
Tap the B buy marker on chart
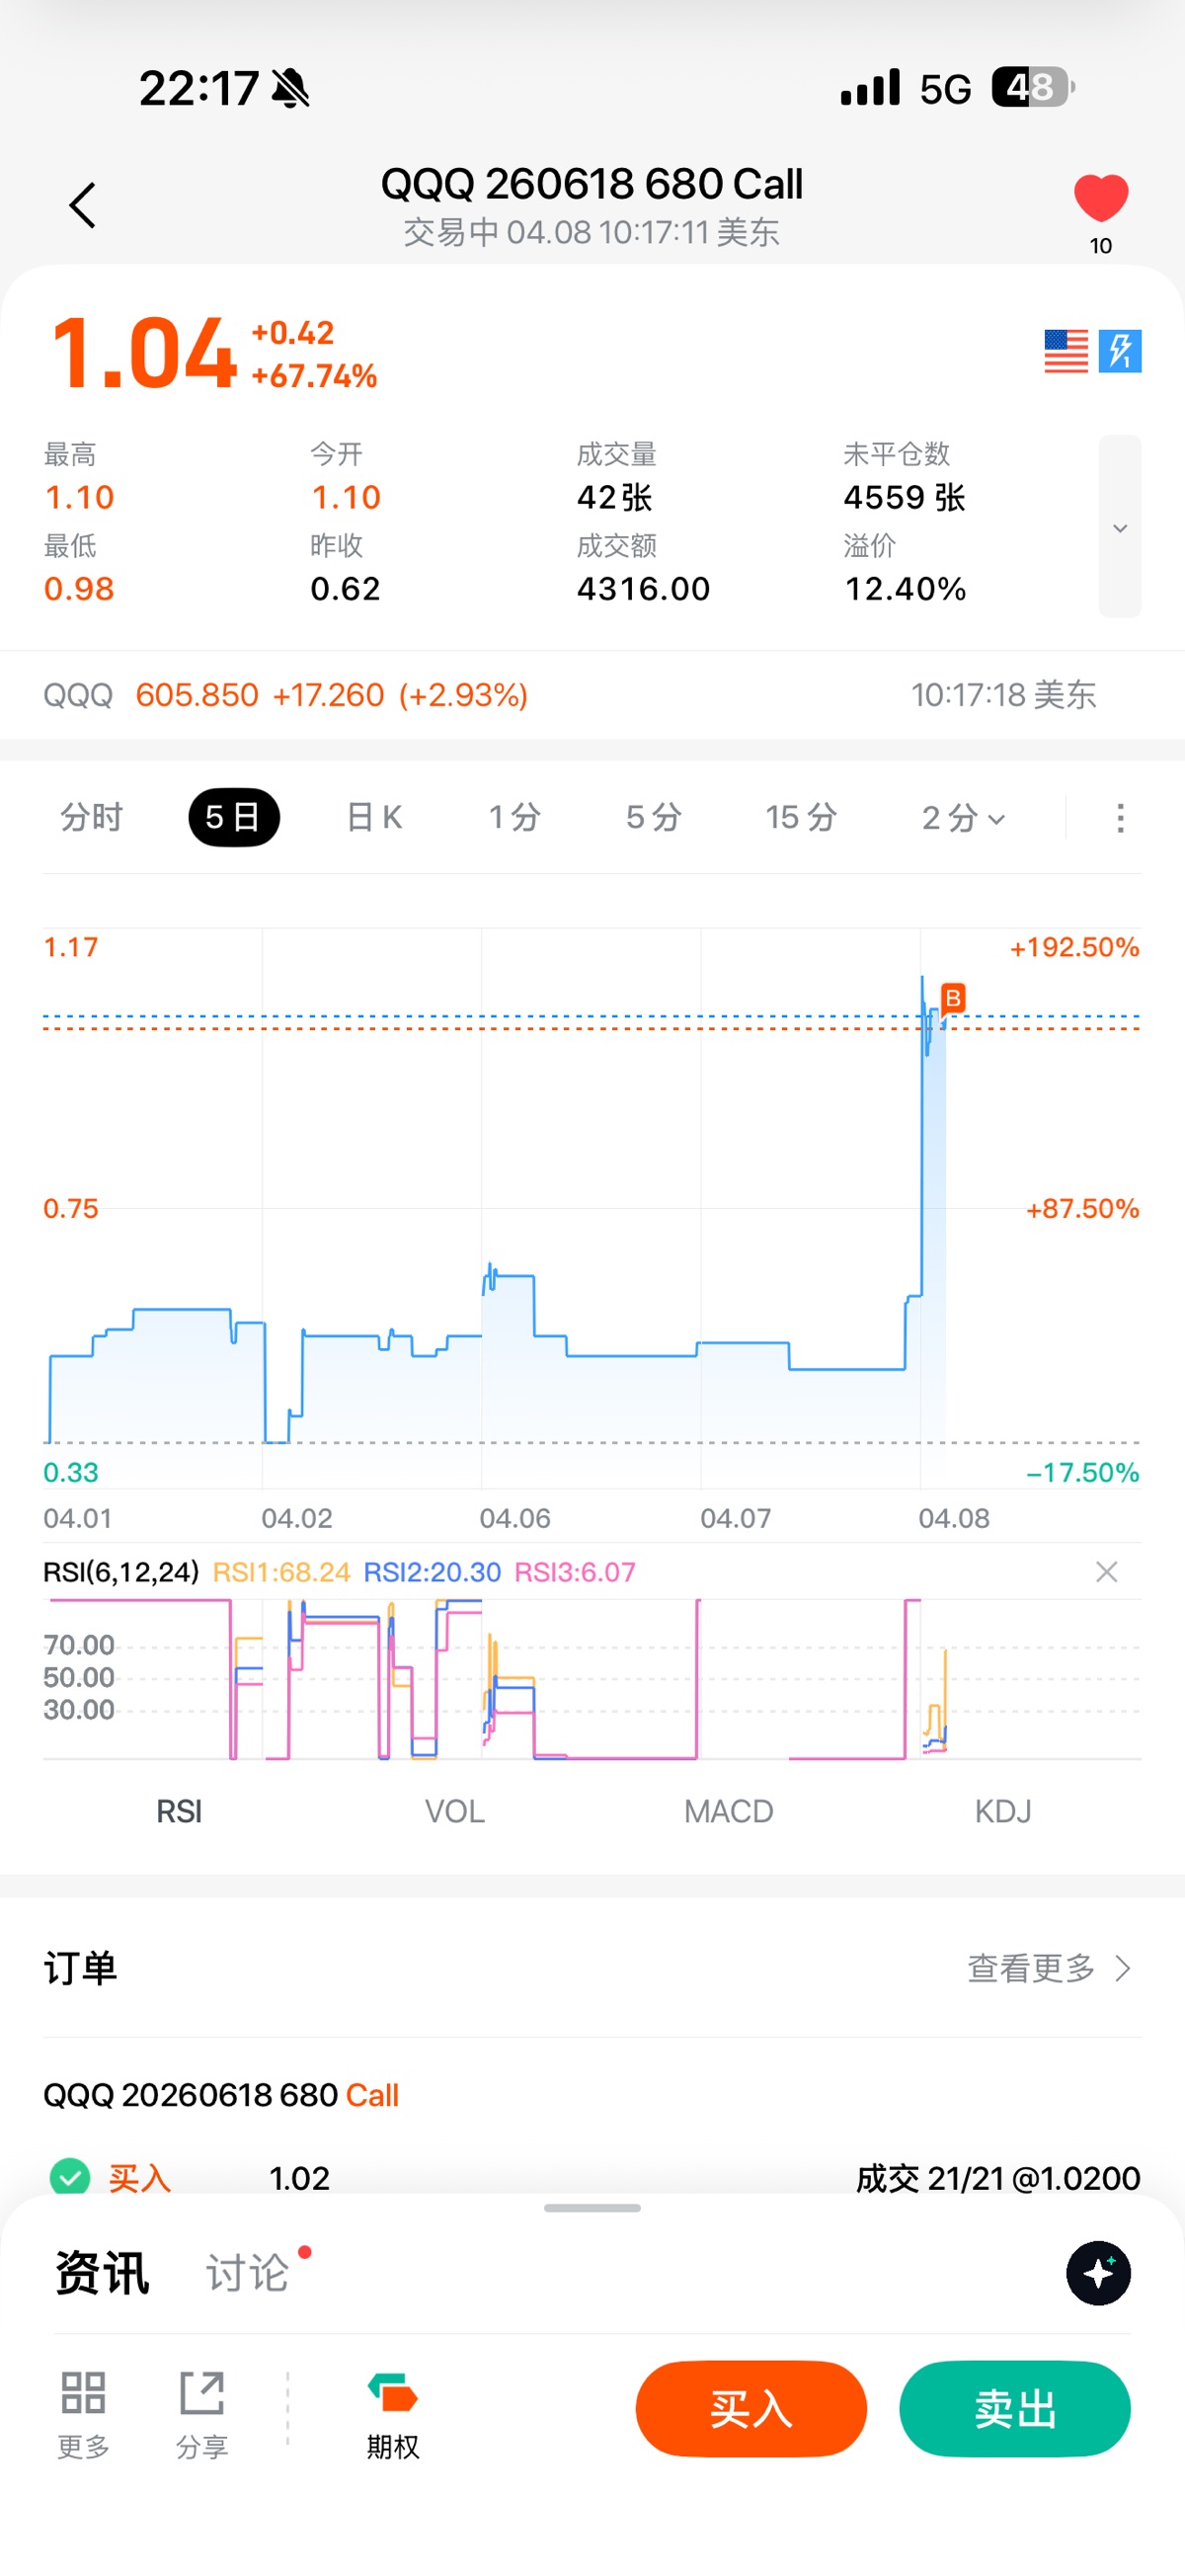point(953,998)
